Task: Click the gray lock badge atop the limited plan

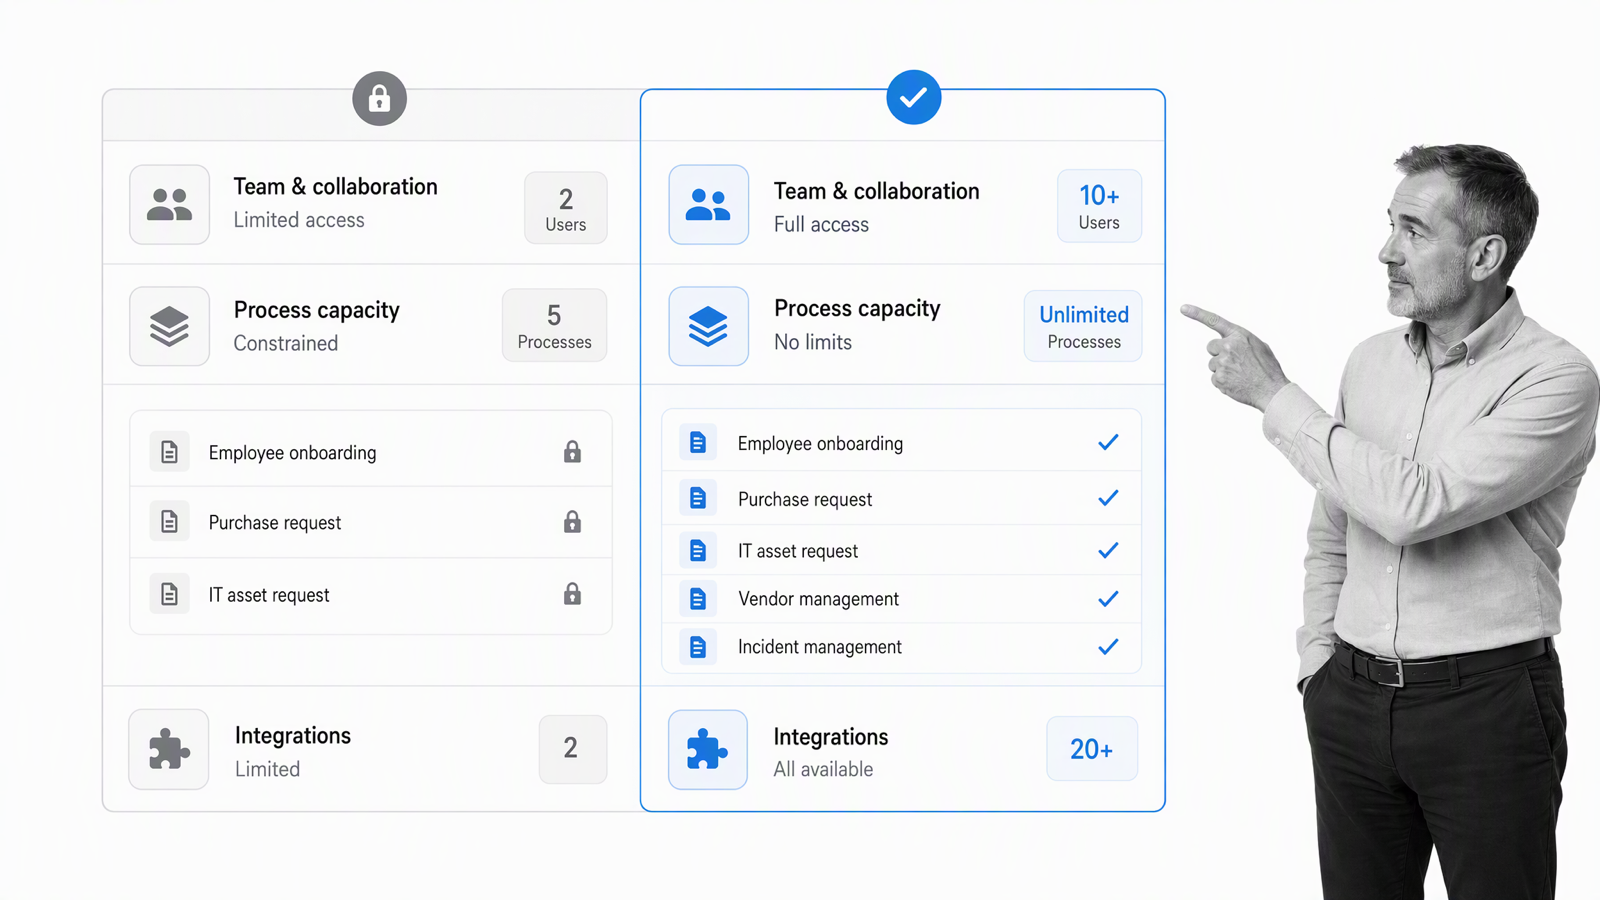Action: click(379, 98)
